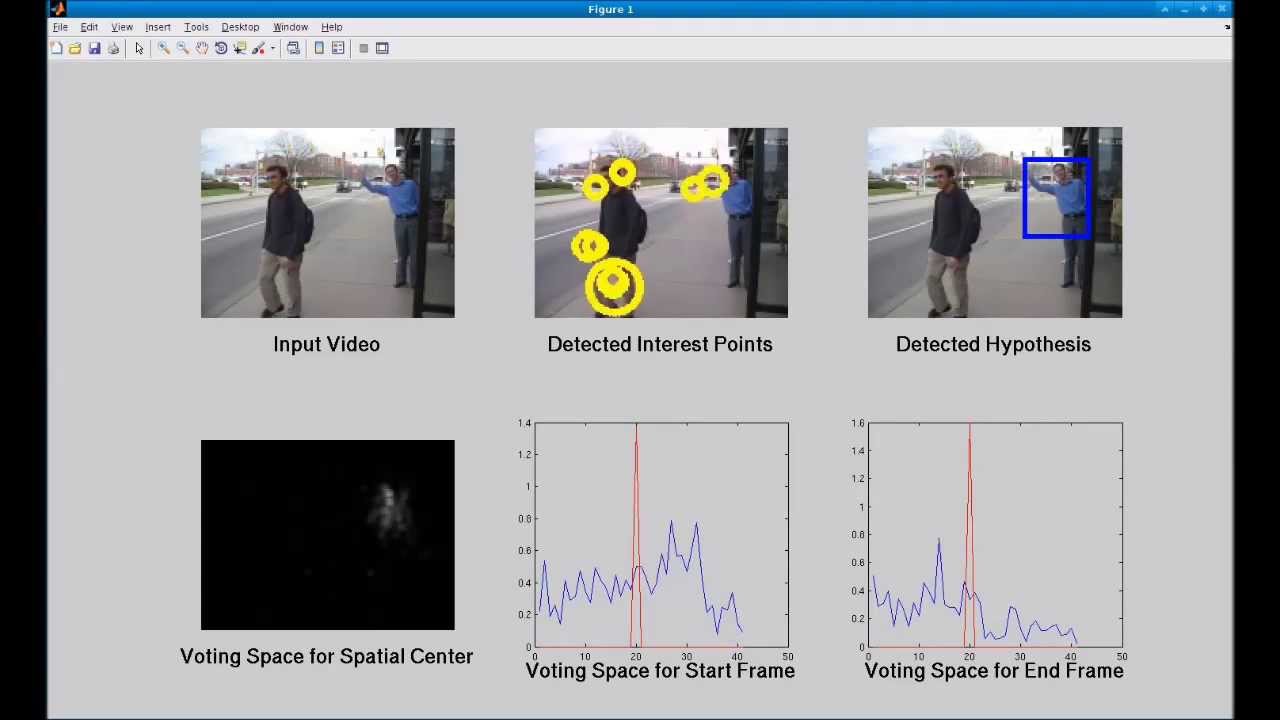Open the Window menu
Image resolution: width=1280 pixels, height=720 pixels.
(290, 27)
